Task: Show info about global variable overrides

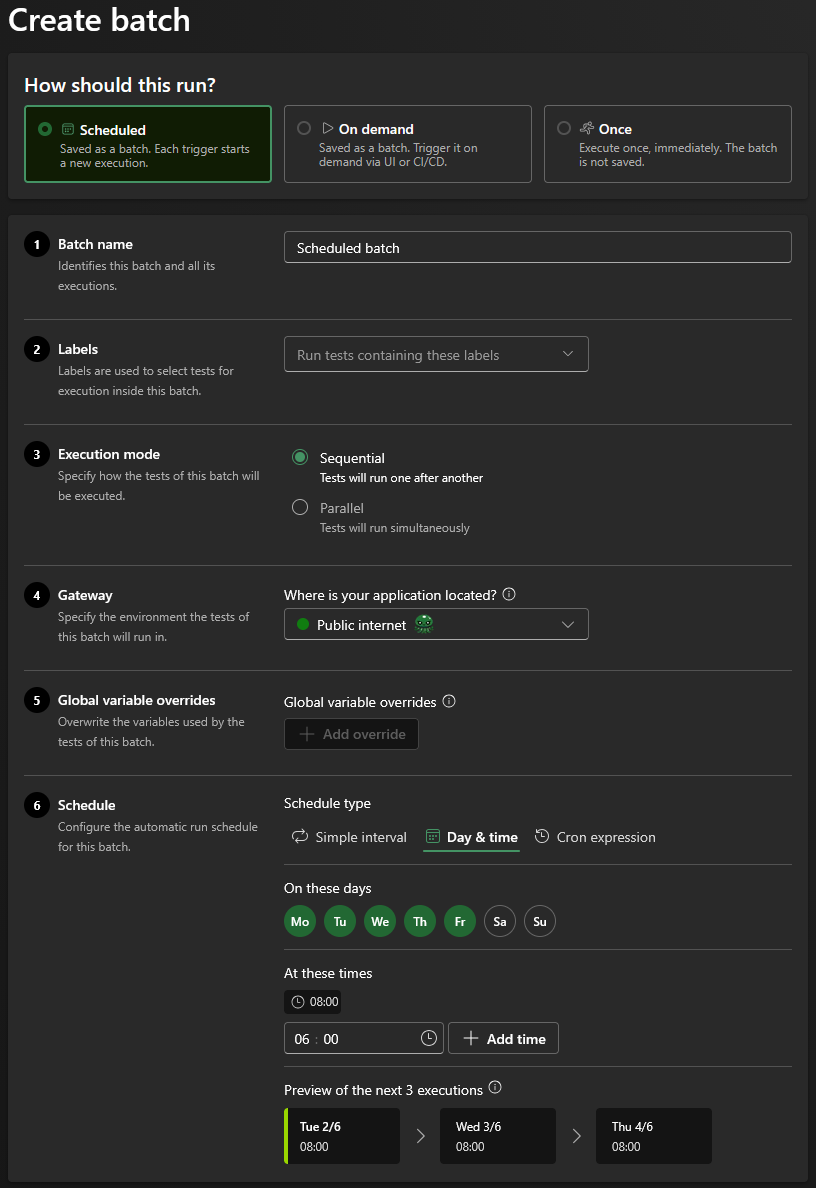Action: coord(449,701)
